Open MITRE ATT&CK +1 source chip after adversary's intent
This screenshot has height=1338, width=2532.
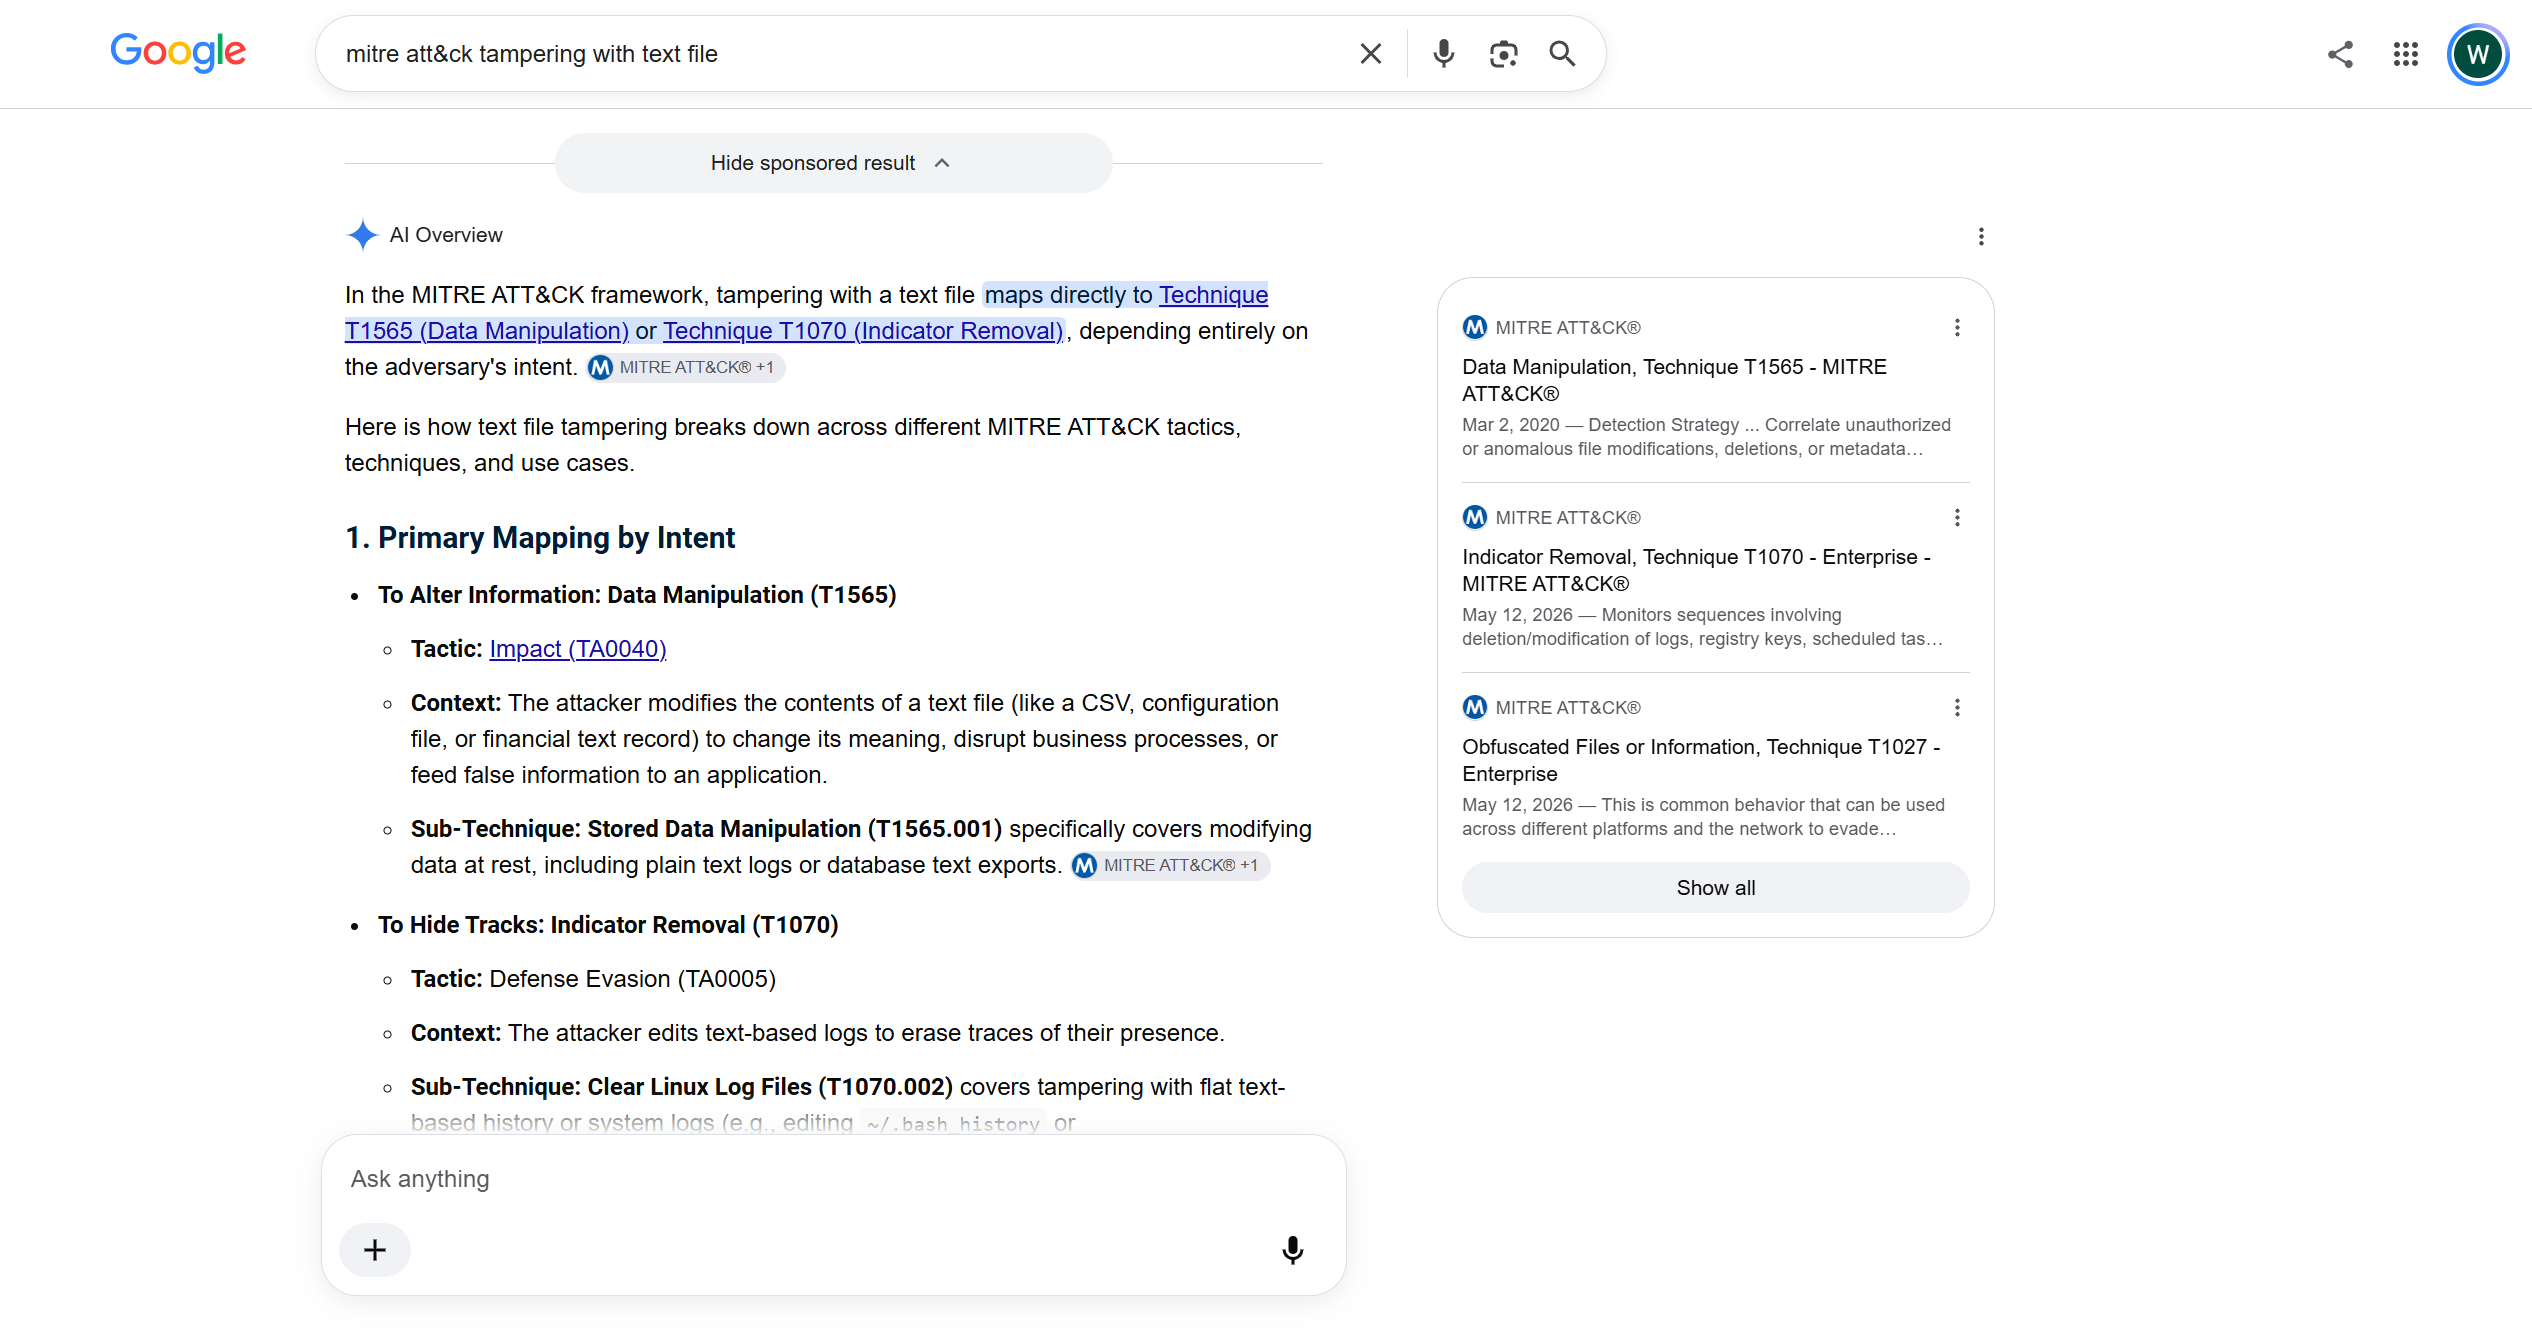[686, 368]
